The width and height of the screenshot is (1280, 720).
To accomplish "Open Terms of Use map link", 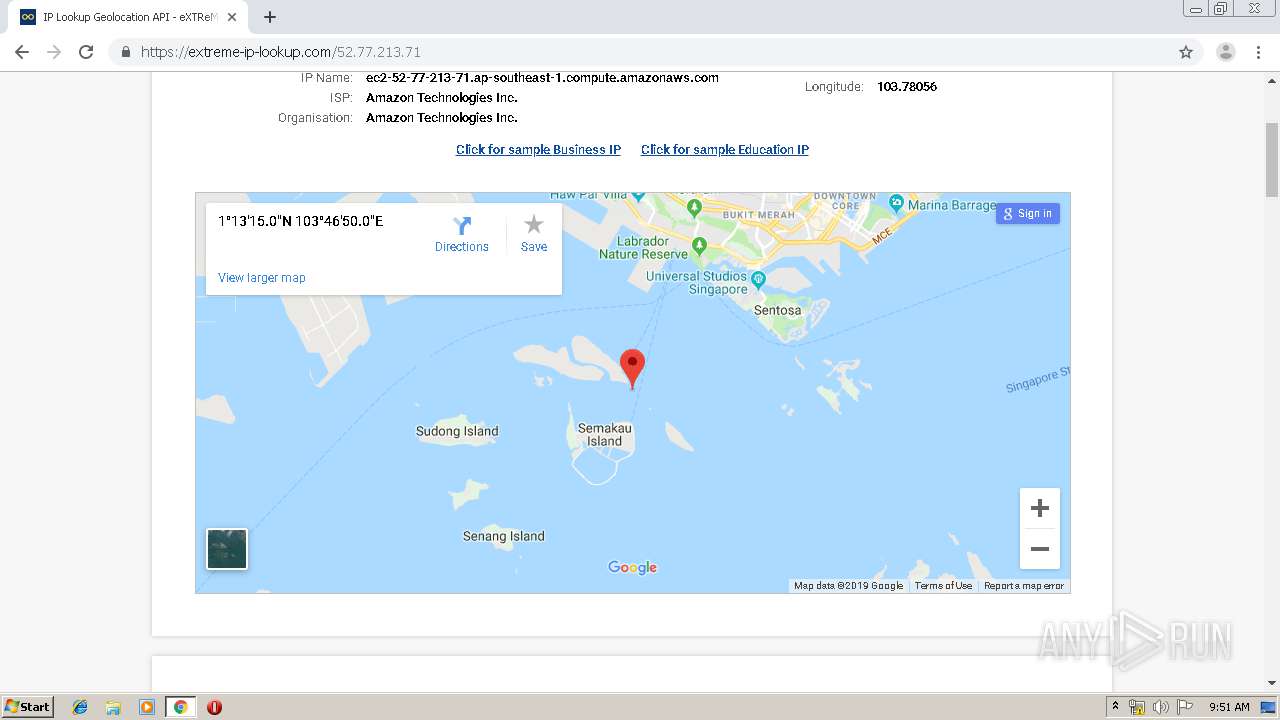I will click(943, 586).
